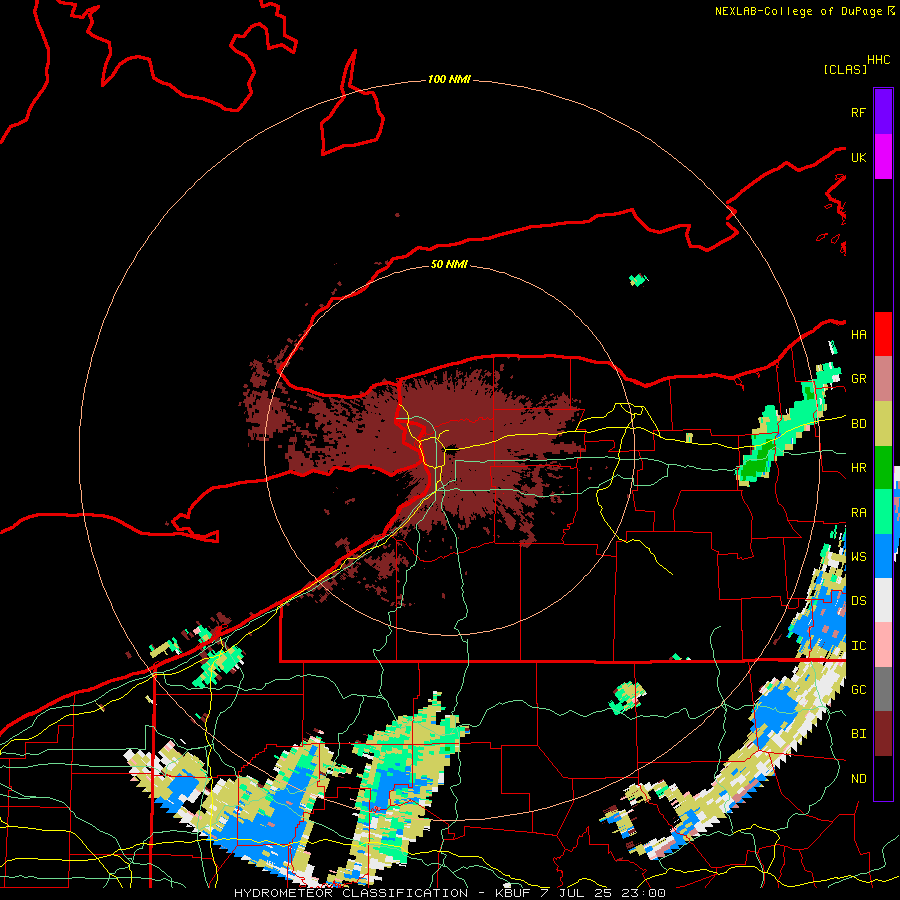Click the WS blue legend color block
The image size is (900, 900).
[883, 556]
